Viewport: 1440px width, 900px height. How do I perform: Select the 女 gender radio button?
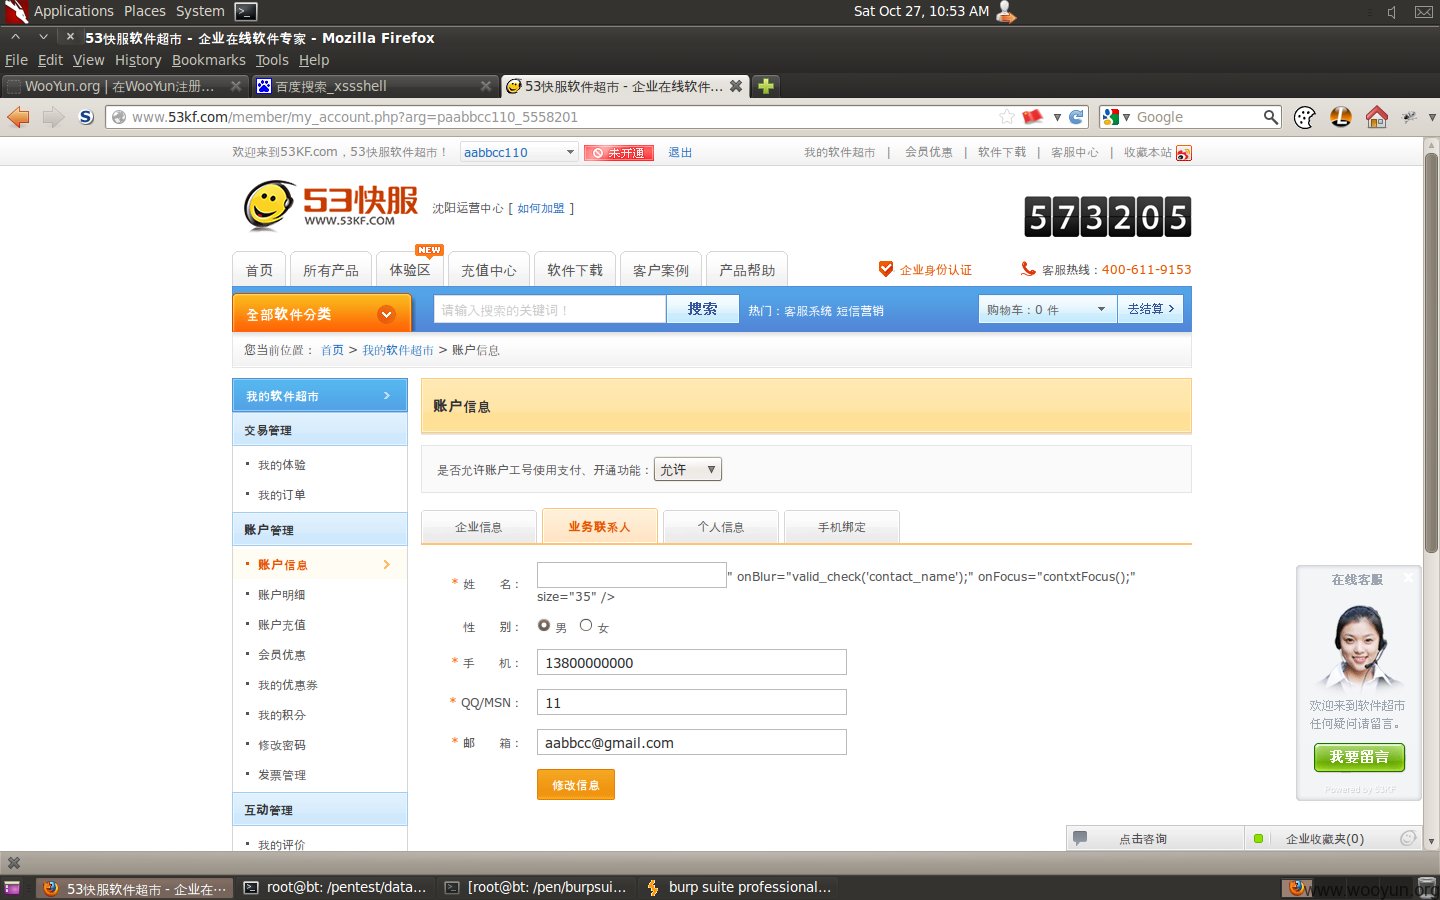(x=586, y=625)
